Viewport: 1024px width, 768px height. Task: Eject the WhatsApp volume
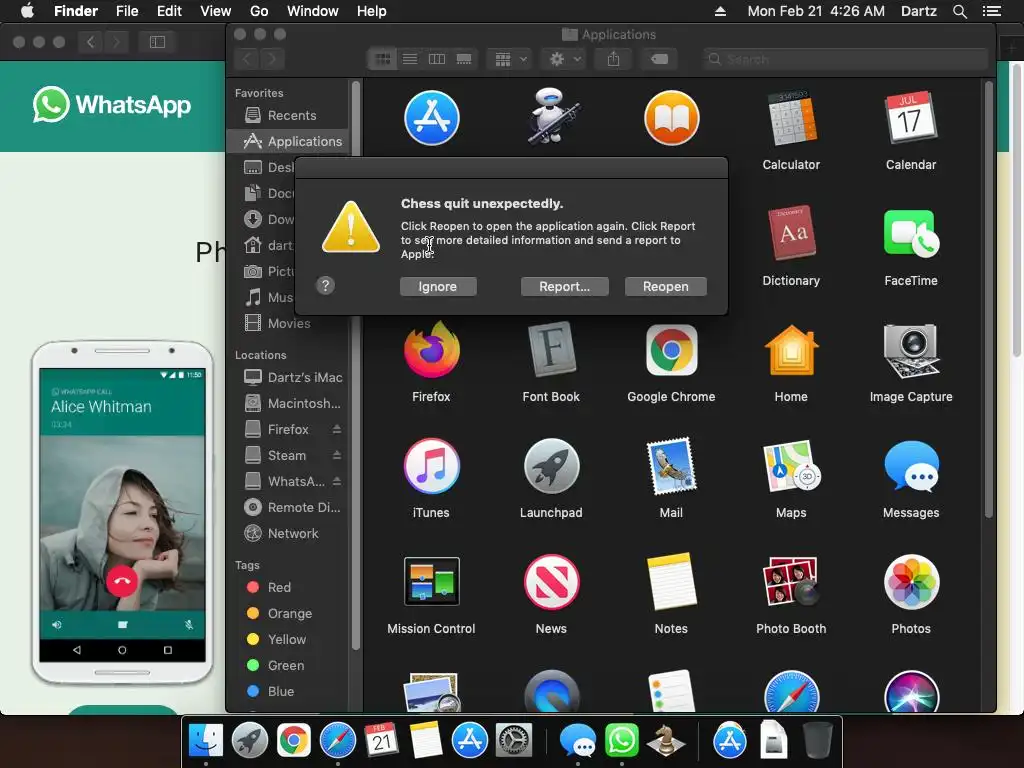337,481
